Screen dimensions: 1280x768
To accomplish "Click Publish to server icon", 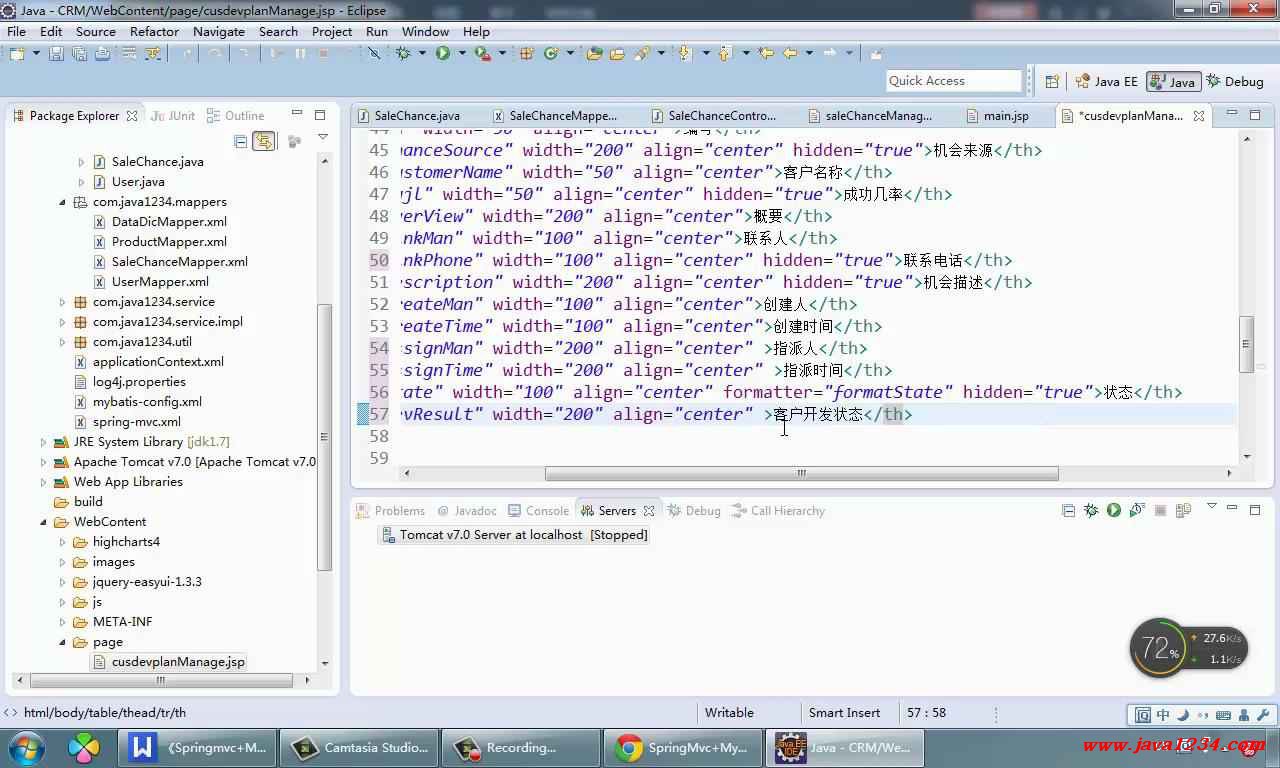I will click(x=1183, y=510).
